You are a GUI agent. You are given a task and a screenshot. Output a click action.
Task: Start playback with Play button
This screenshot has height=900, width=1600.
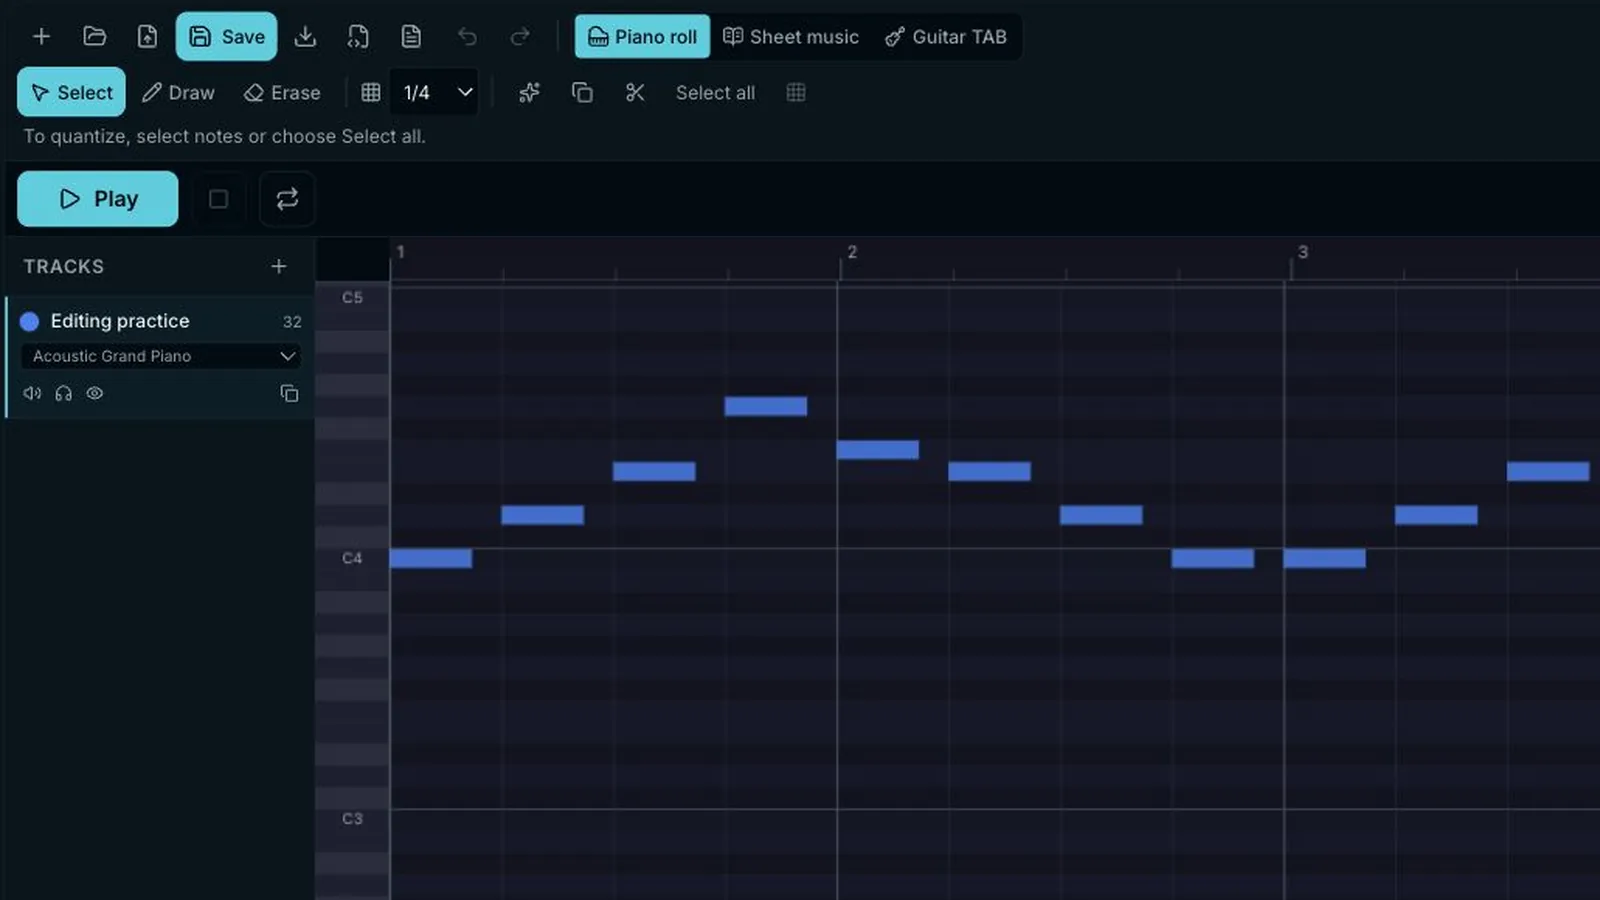pos(98,199)
